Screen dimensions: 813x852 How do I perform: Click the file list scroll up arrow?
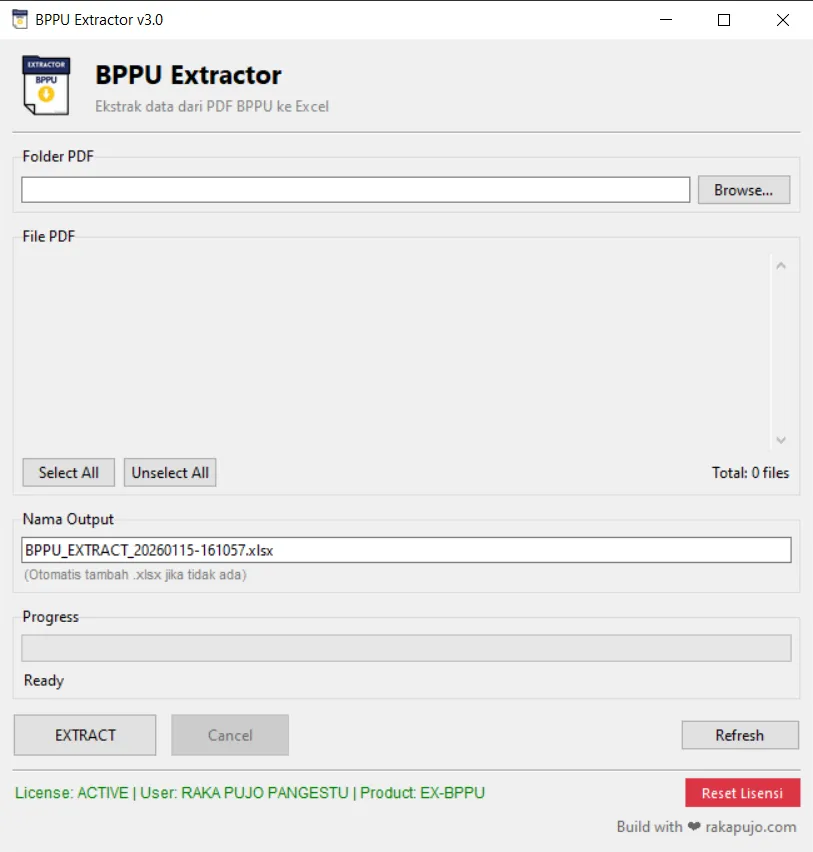[781, 266]
